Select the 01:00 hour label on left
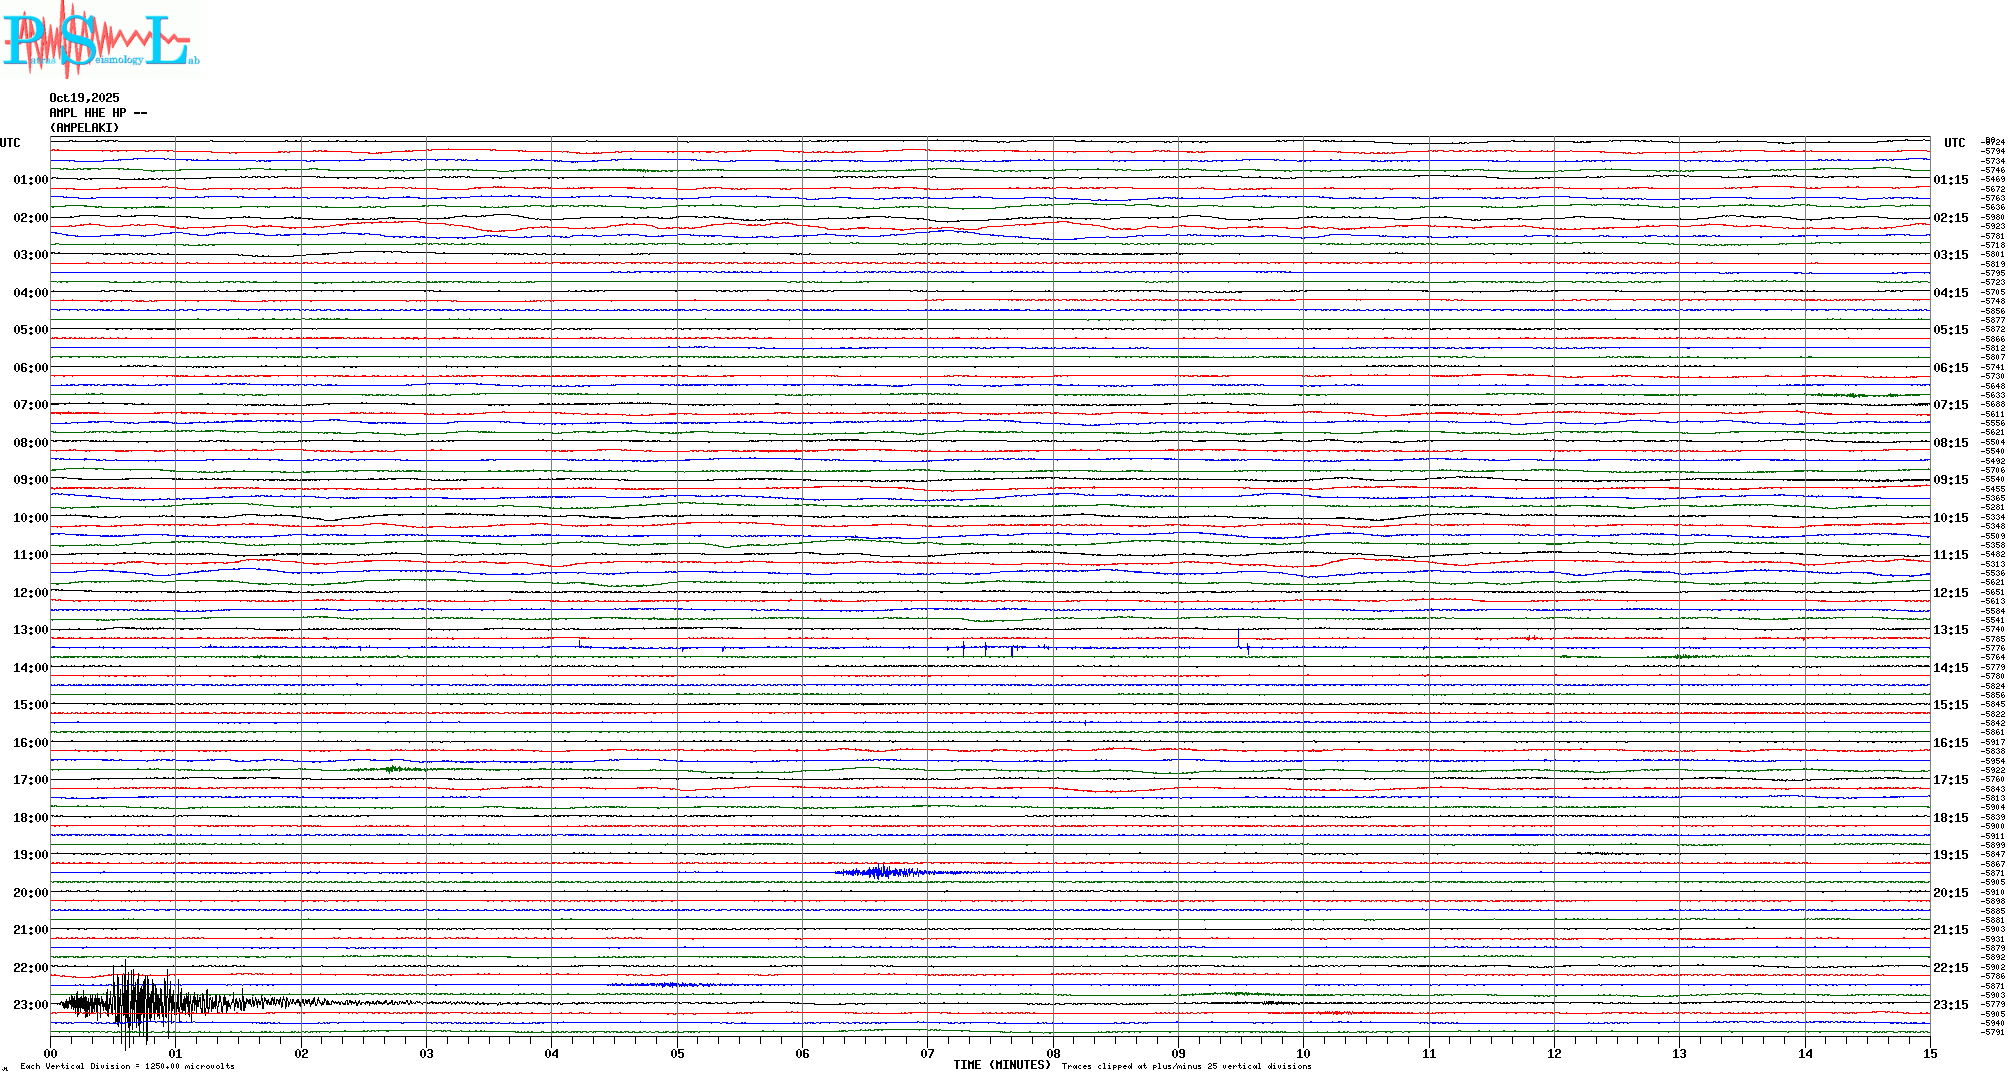Screen dimensions: 2010x1080 tap(30, 180)
